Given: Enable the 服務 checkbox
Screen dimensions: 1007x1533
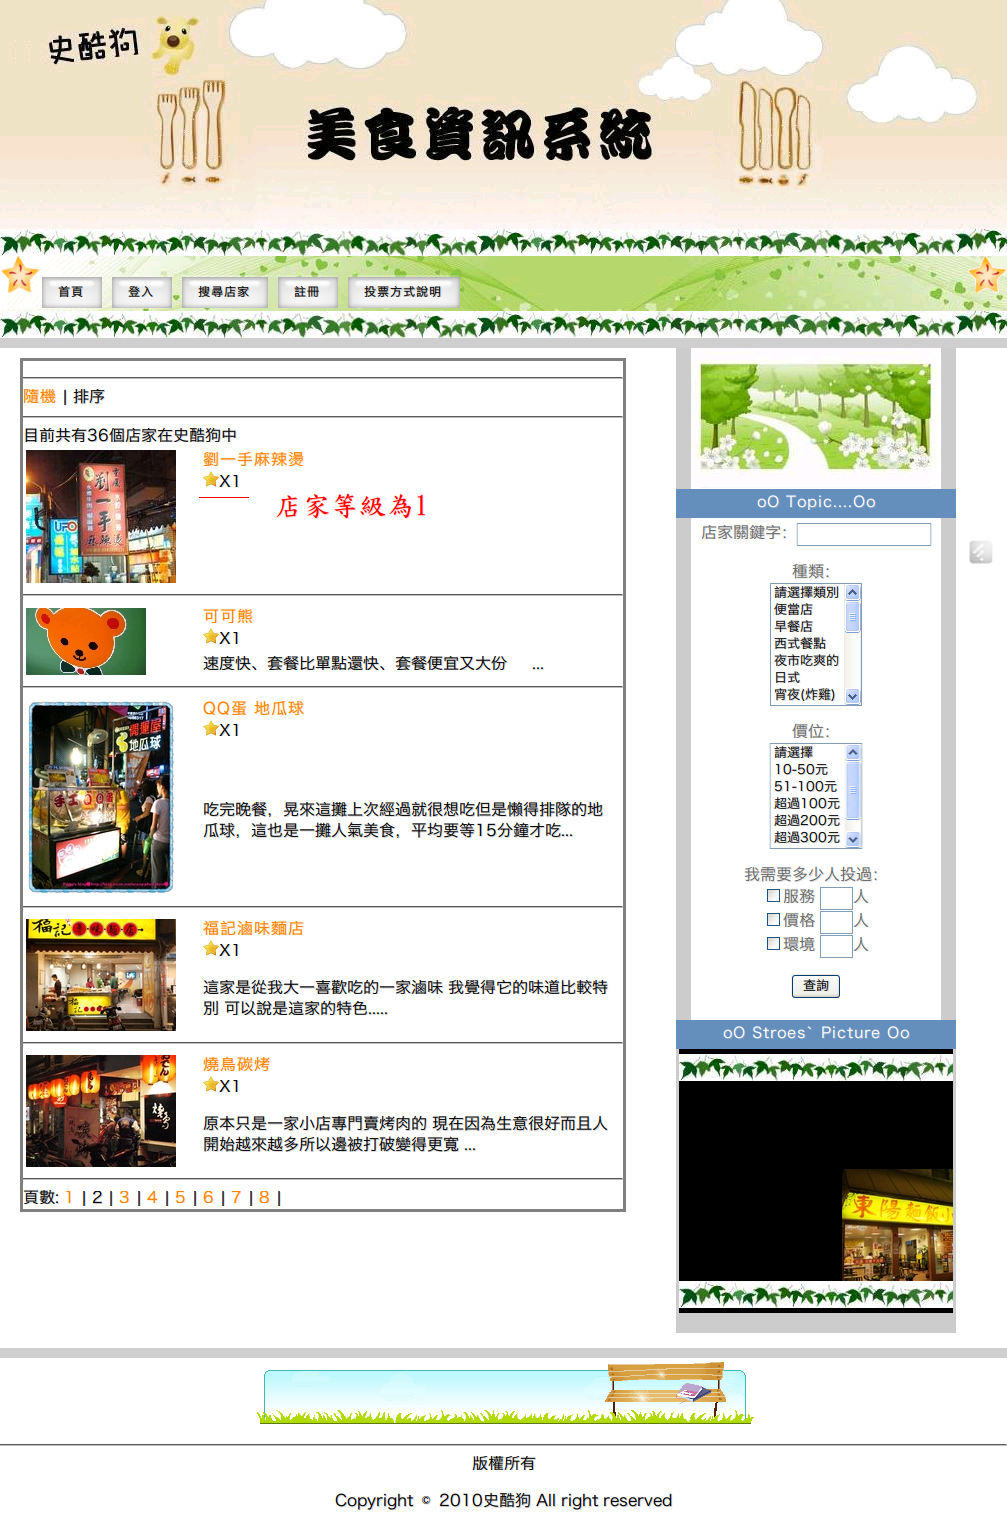Looking at the screenshot, I should [x=773, y=896].
